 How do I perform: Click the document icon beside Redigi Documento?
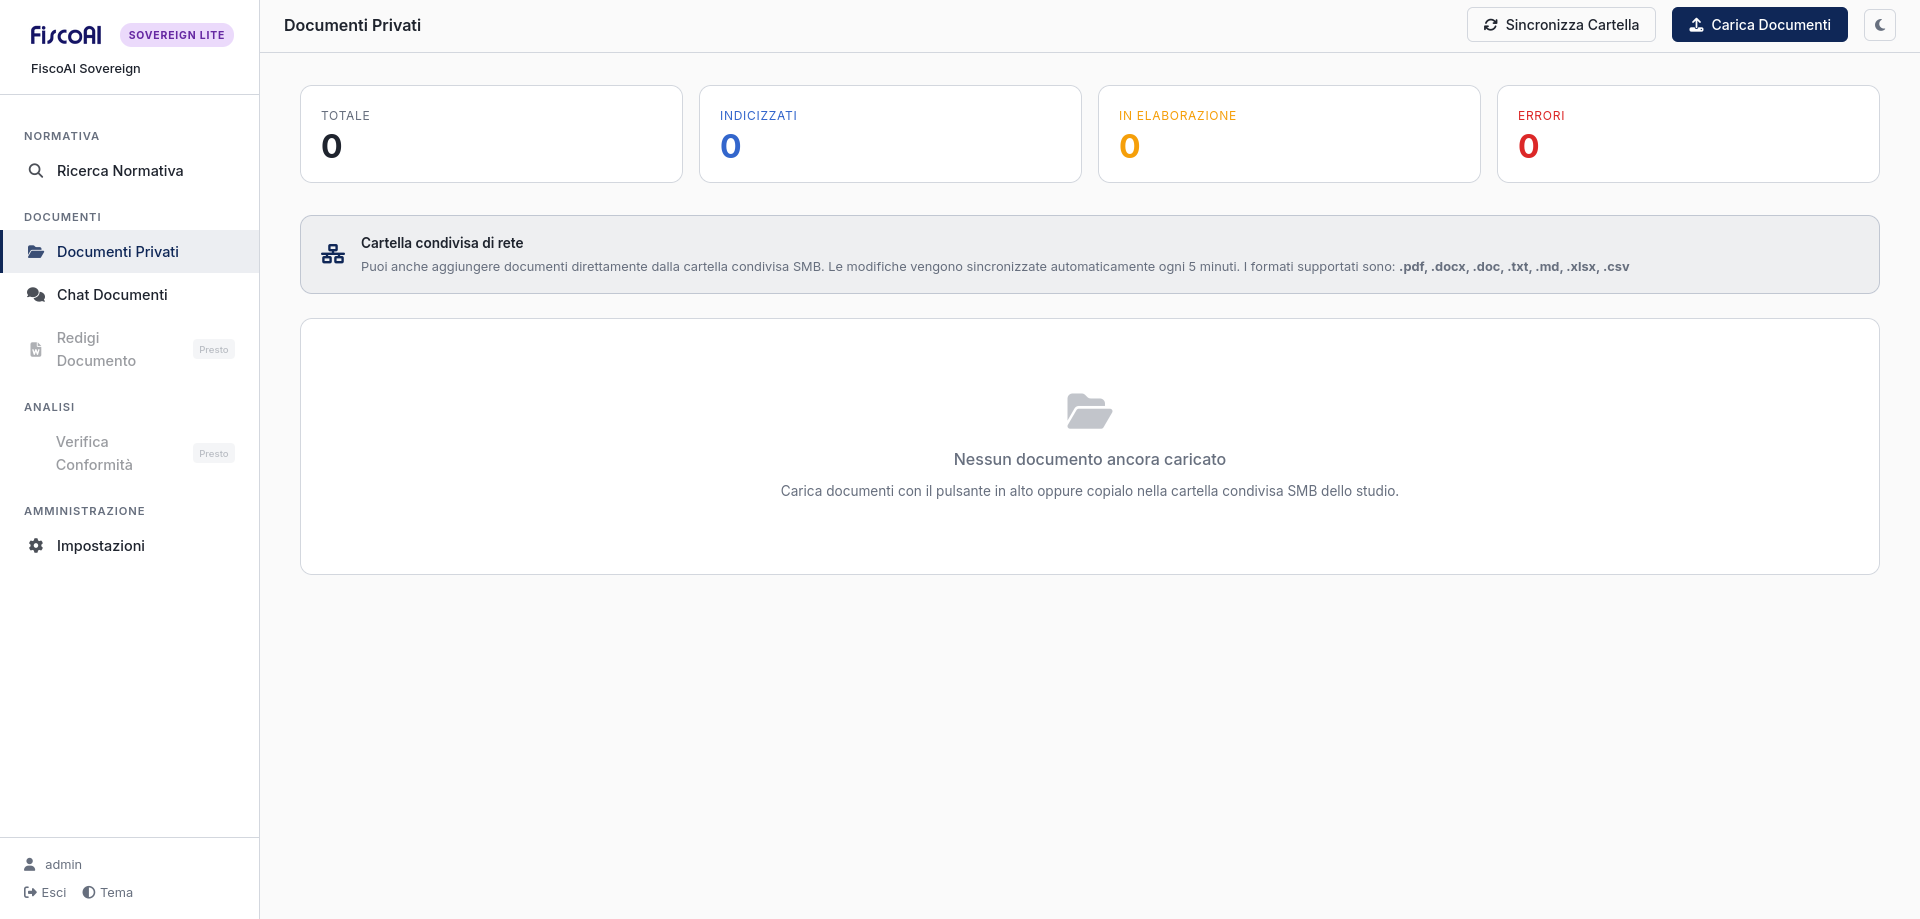(x=36, y=350)
